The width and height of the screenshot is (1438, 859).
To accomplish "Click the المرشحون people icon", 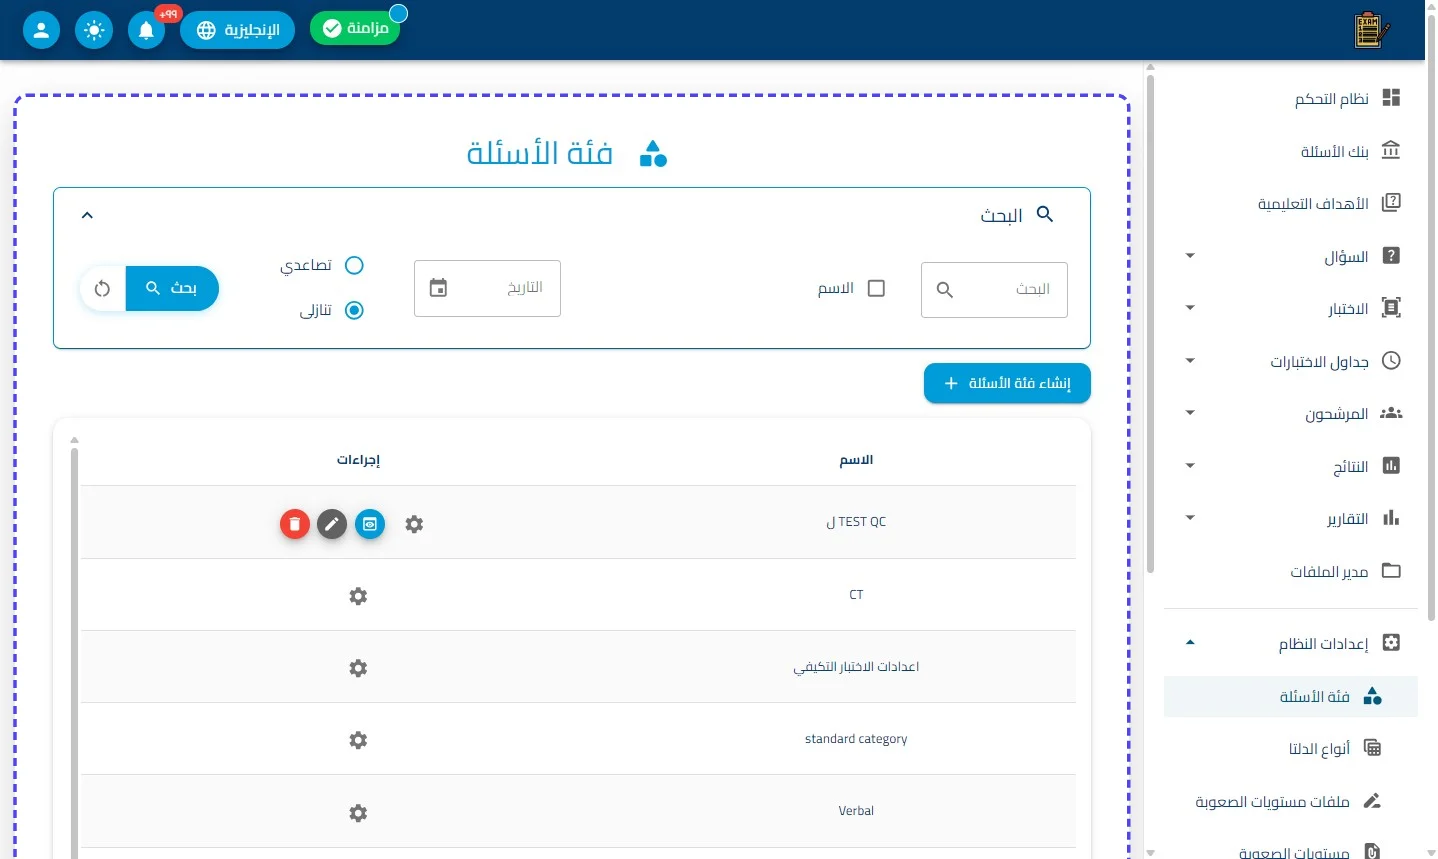I will pos(1391,413).
